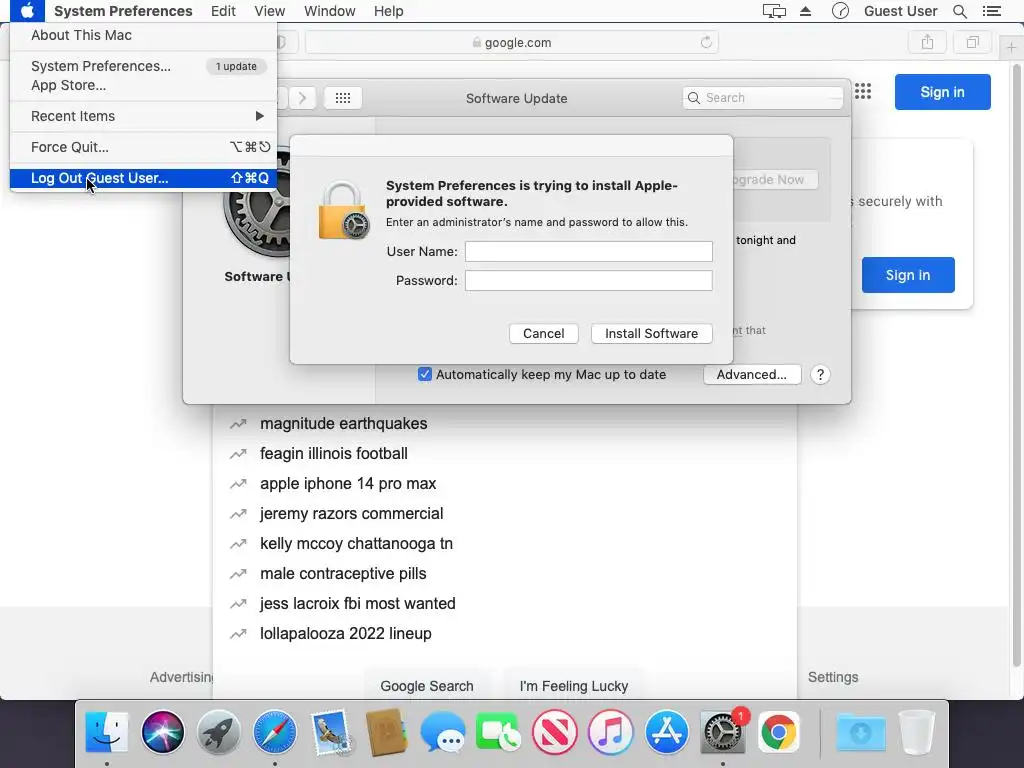Open Guest User menu in menu bar
This screenshot has width=1024, height=768.
(x=901, y=11)
